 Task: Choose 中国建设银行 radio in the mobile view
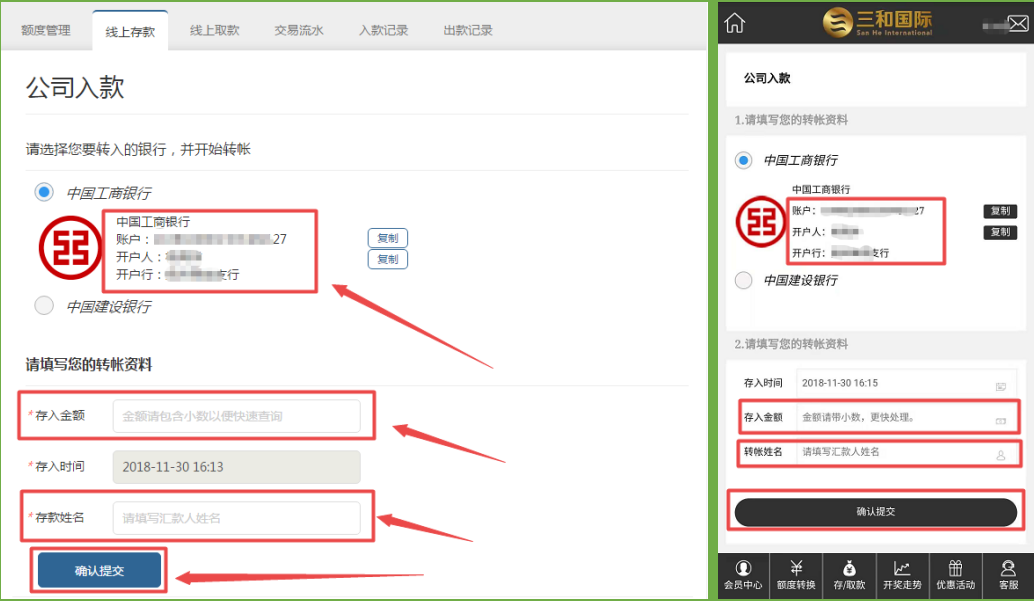(743, 280)
